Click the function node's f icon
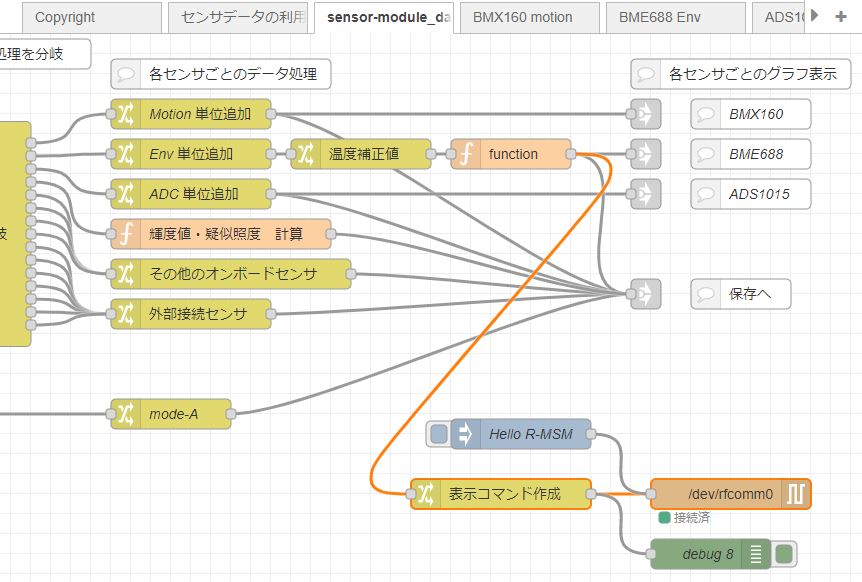Viewport: 862px width, 582px height. coord(465,154)
